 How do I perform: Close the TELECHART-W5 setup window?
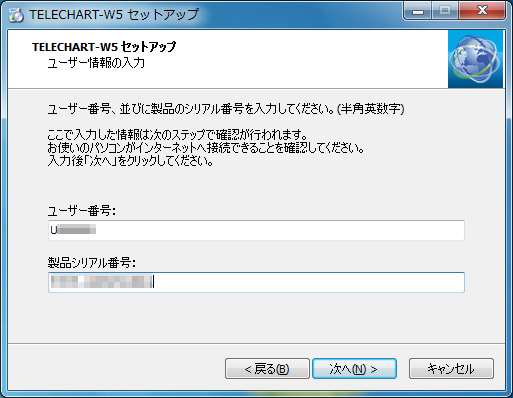pos(482,11)
